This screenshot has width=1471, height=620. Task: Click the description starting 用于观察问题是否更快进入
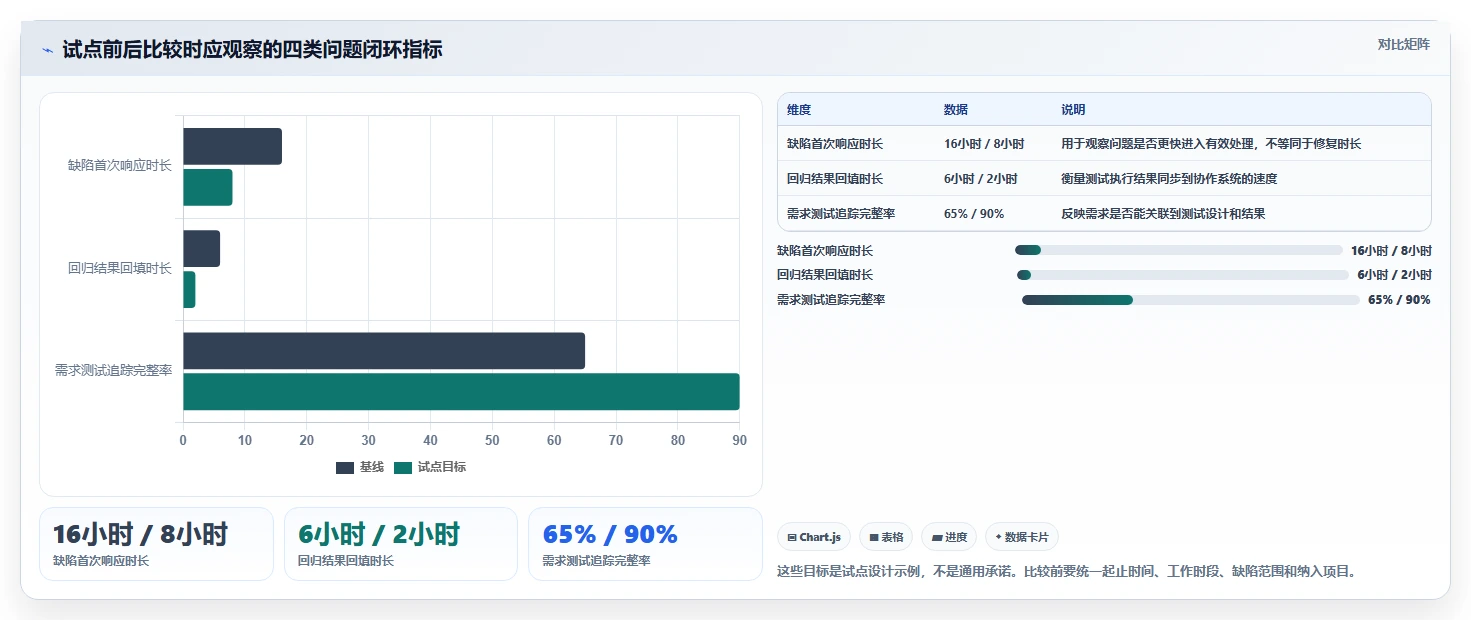click(1211, 144)
